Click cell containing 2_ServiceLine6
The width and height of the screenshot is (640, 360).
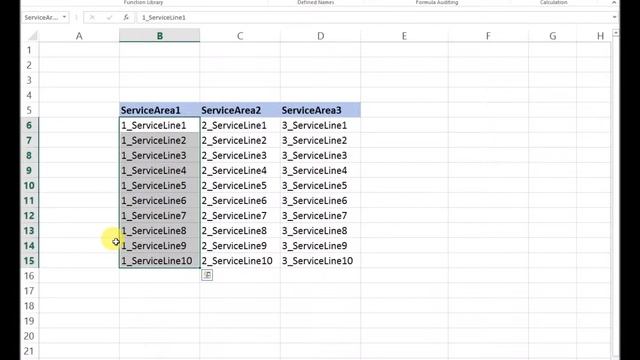[x=240, y=200]
